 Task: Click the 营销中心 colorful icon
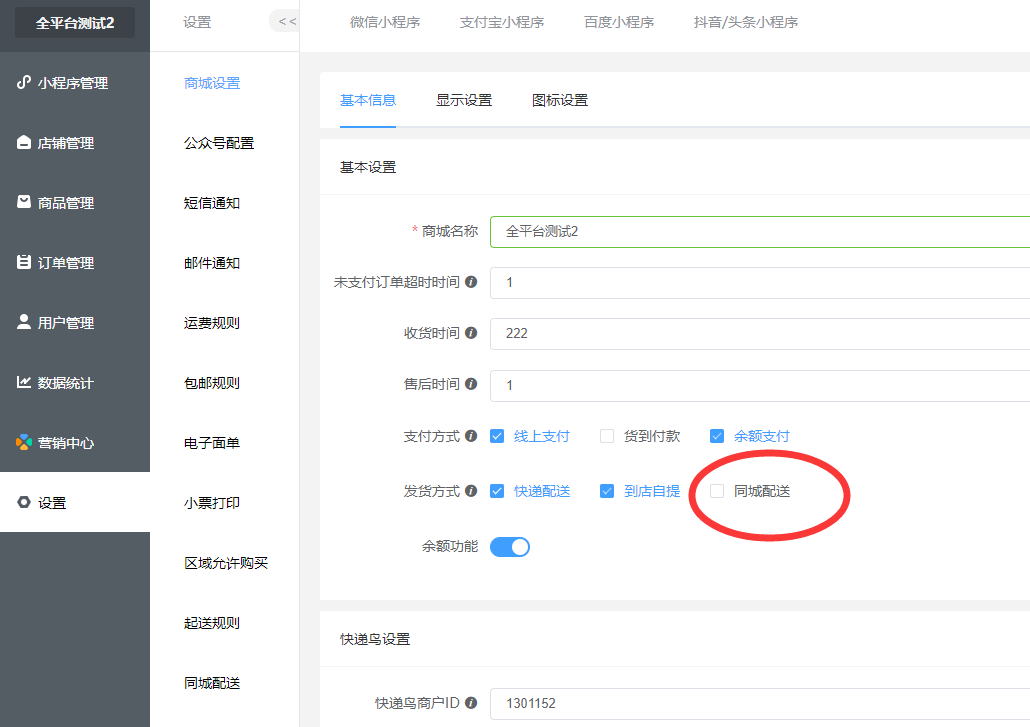click(x=24, y=442)
